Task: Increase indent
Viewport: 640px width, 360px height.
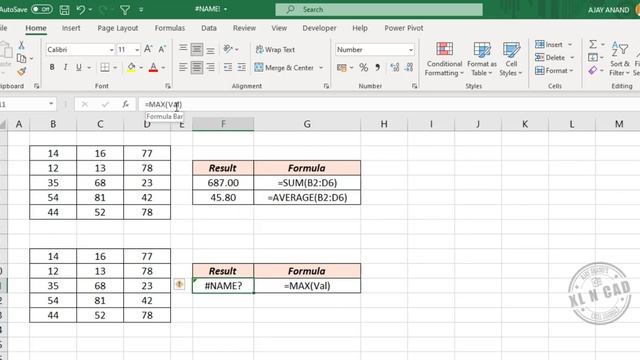Action: pos(242,67)
